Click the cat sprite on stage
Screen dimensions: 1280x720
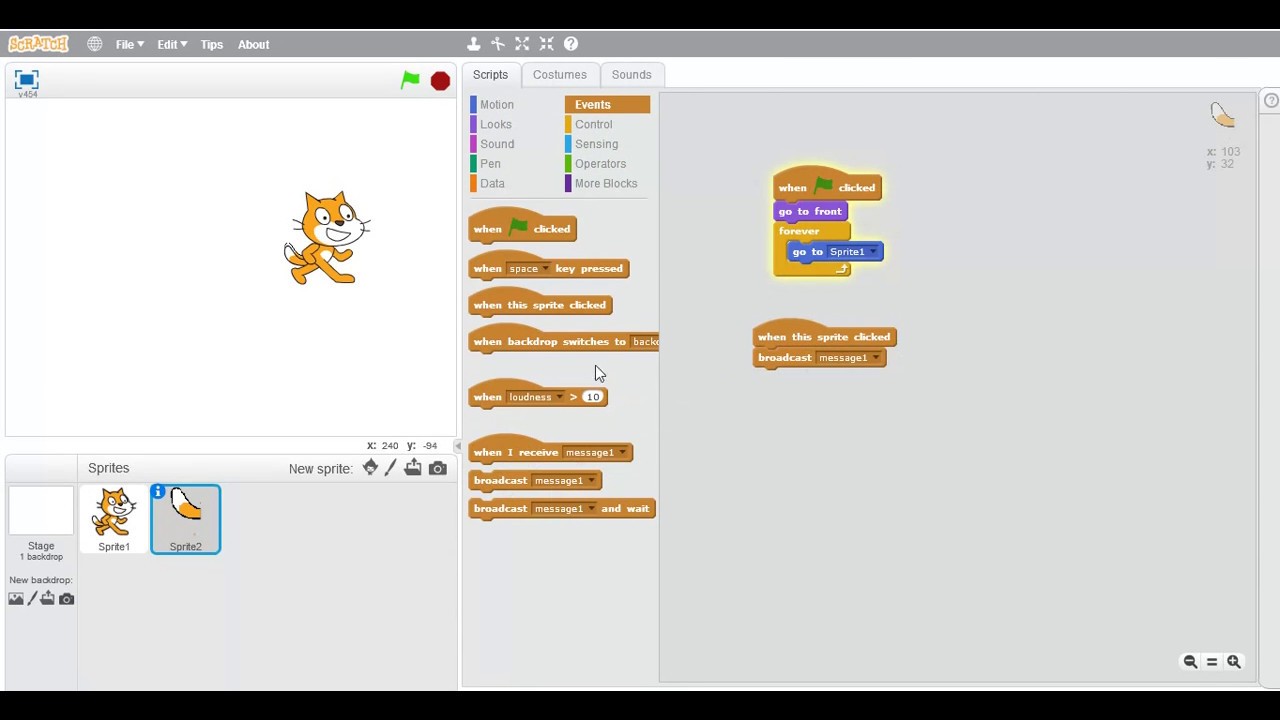pyautogui.click(x=326, y=238)
